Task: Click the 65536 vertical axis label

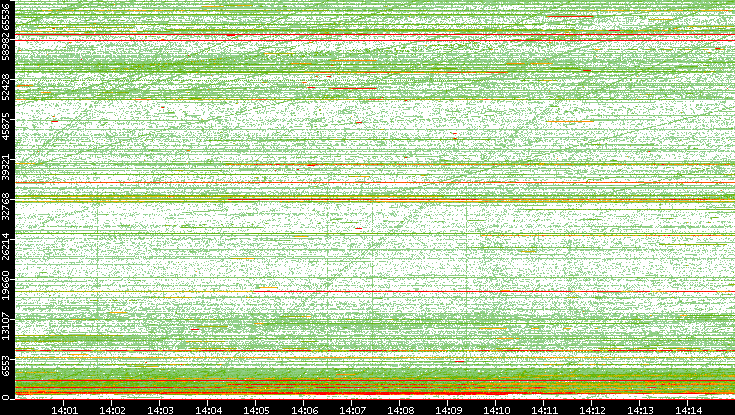Action: (6, 17)
